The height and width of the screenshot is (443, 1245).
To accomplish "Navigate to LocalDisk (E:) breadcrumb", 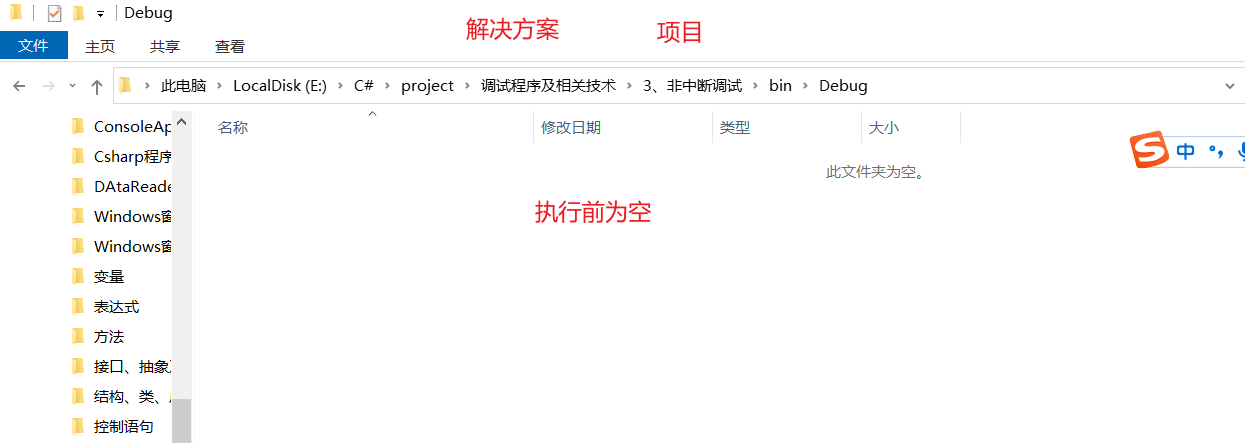I will 280,86.
